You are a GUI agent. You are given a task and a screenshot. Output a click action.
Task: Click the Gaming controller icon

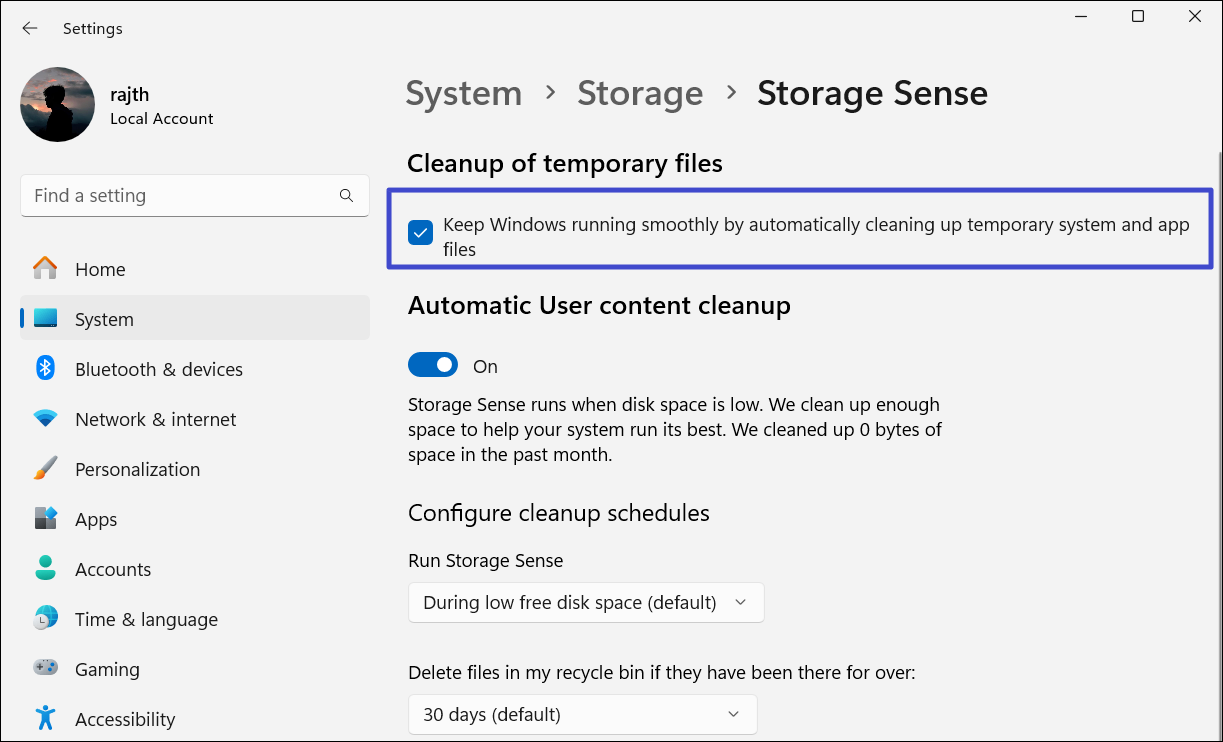[x=45, y=669]
